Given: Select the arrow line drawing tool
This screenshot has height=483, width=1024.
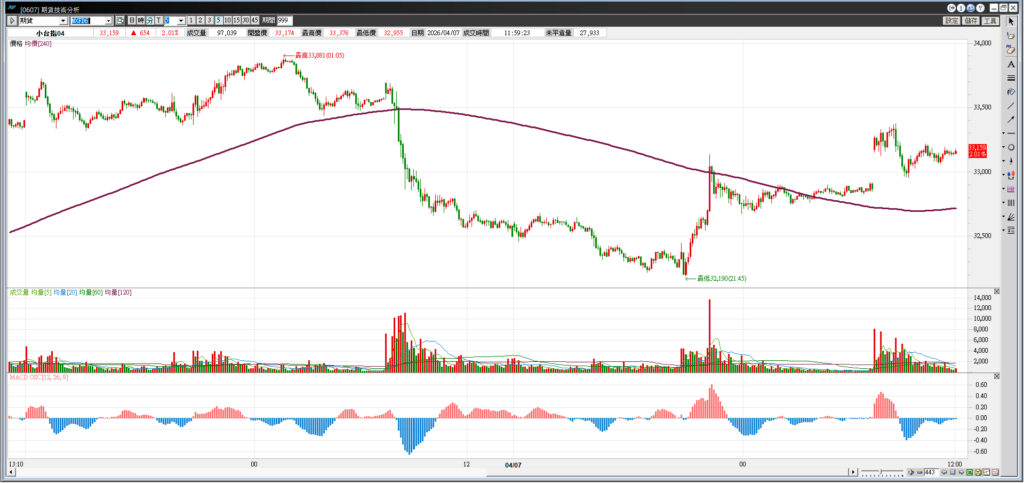Looking at the screenshot, I should (1011, 119).
